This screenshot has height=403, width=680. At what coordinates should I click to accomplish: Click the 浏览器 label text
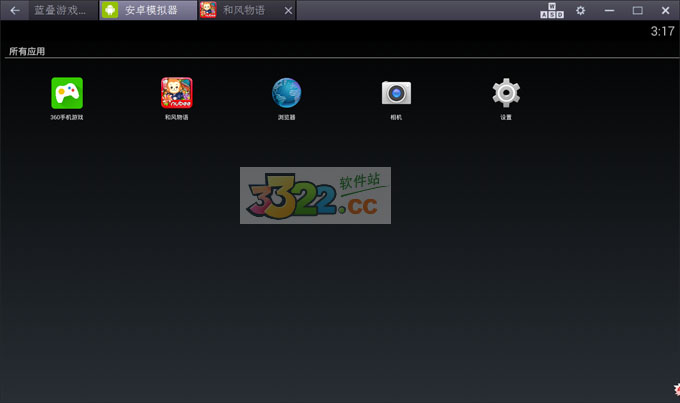click(286, 117)
